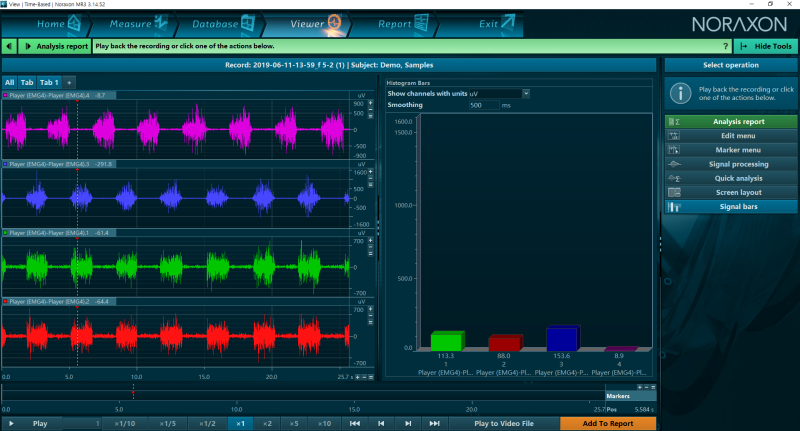Click Add To Report button
Viewport: 800px width, 431px height.
[608, 423]
